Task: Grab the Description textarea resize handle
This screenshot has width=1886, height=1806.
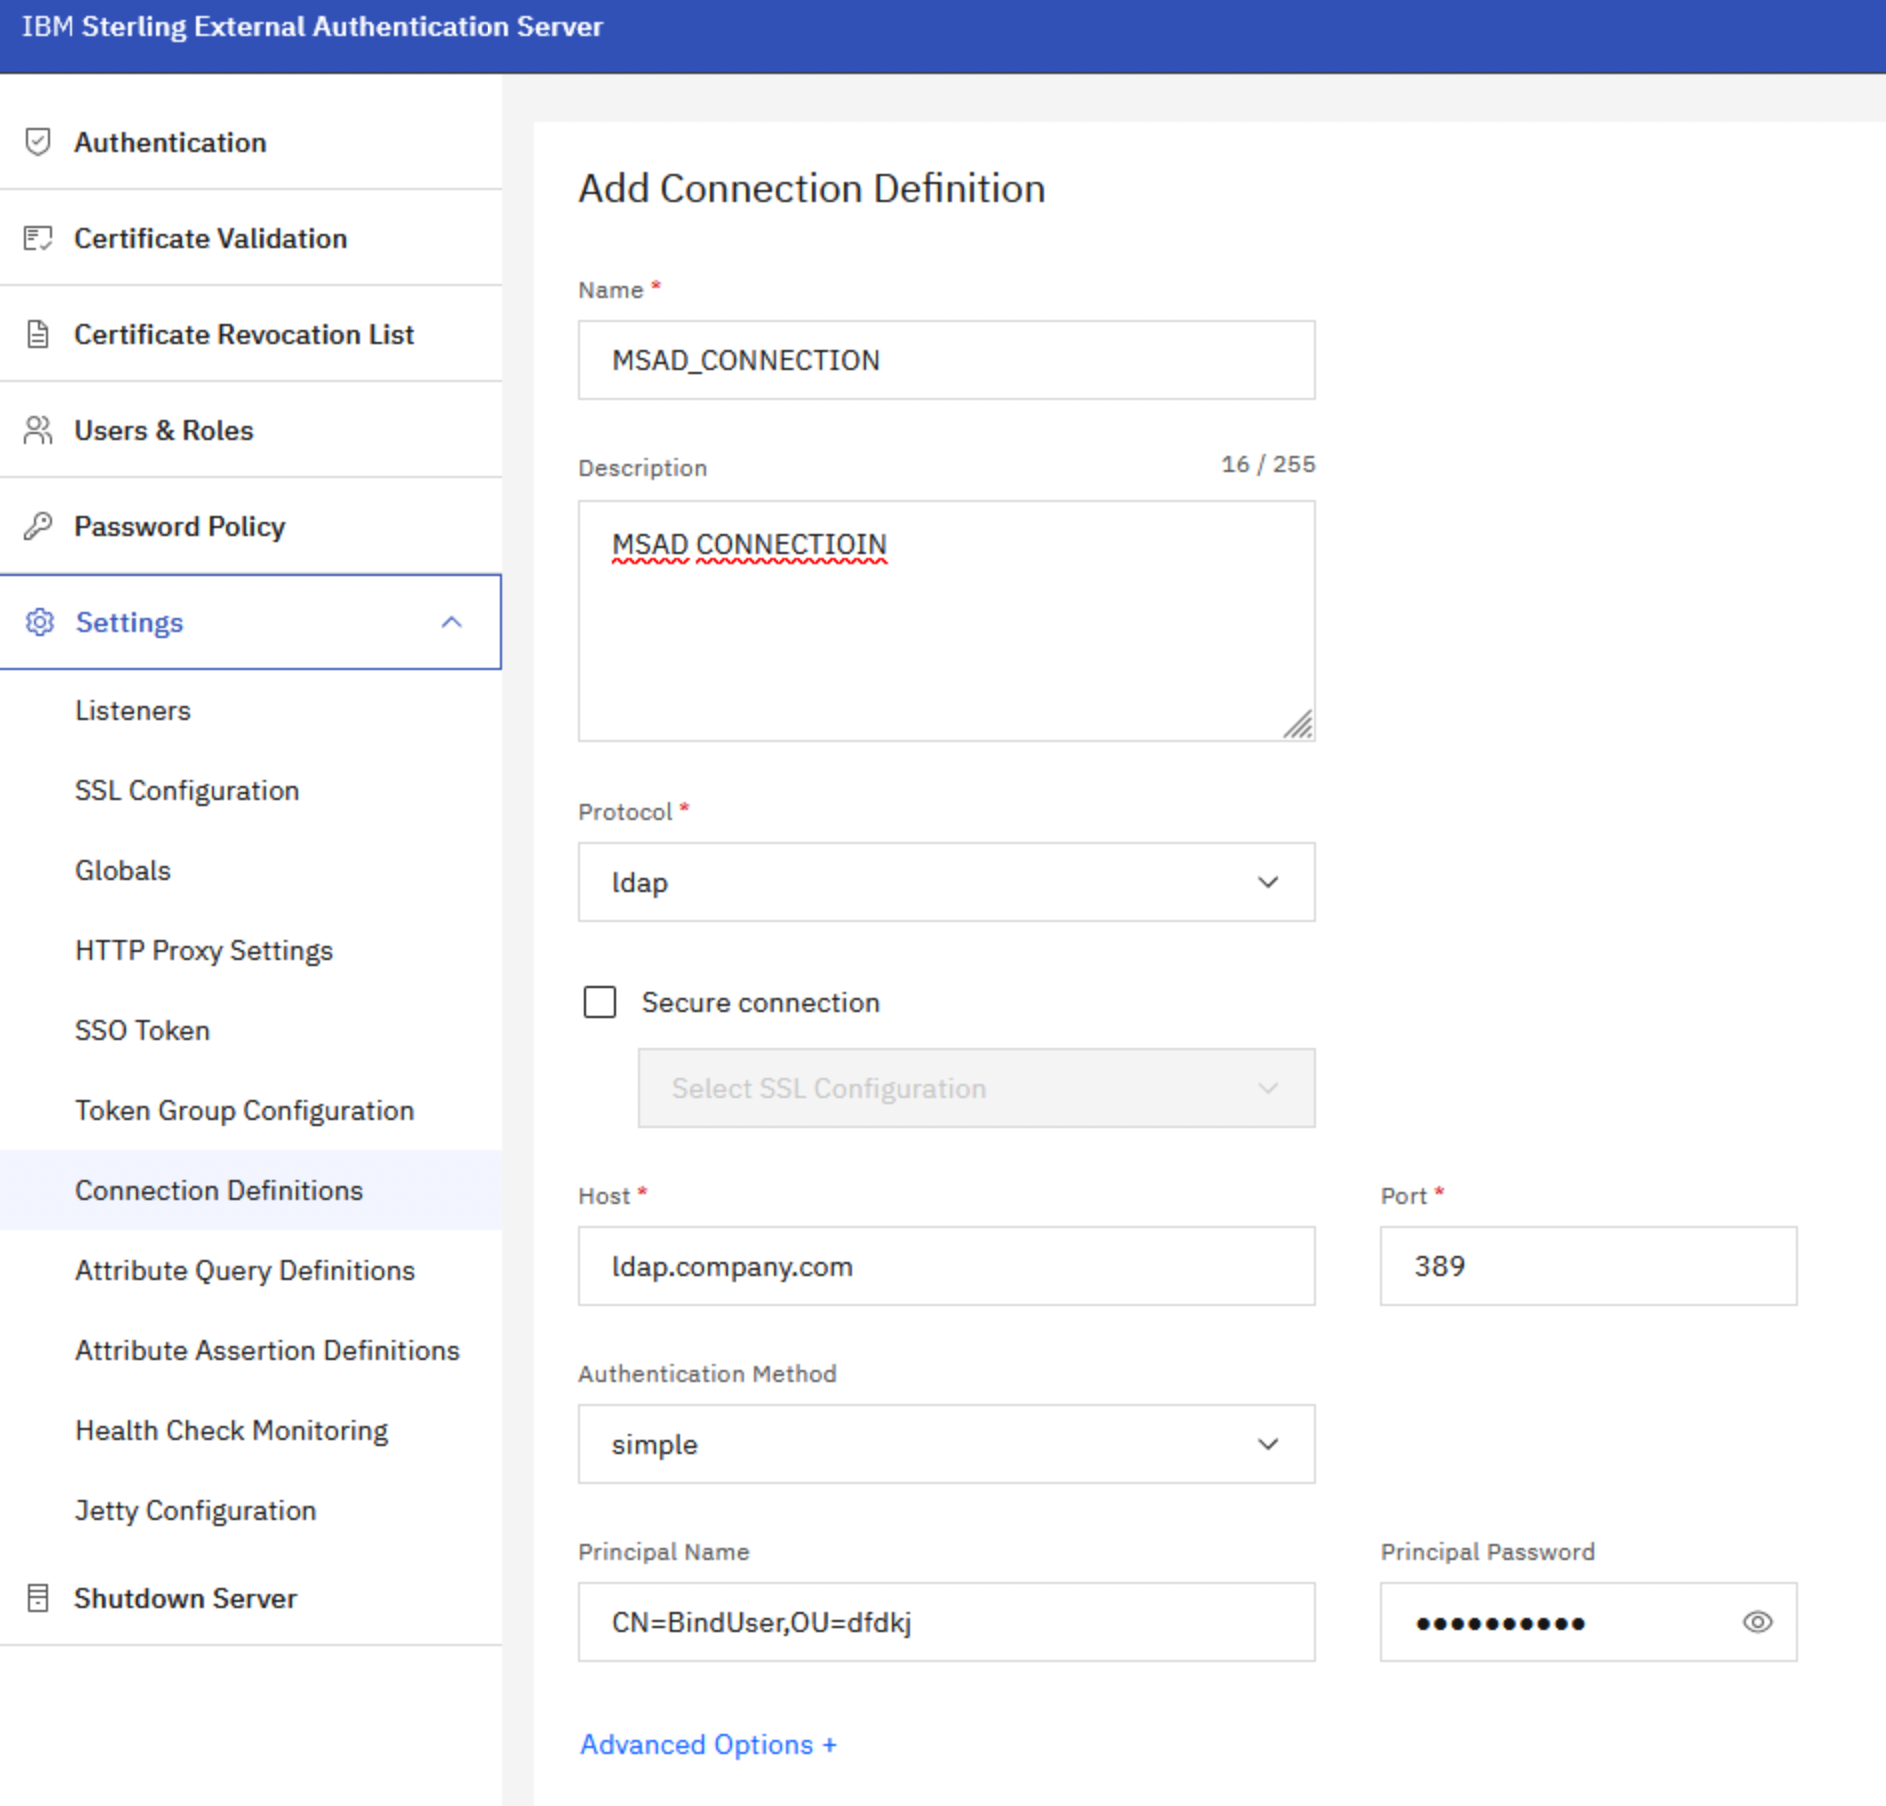Action: click(x=1298, y=724)
